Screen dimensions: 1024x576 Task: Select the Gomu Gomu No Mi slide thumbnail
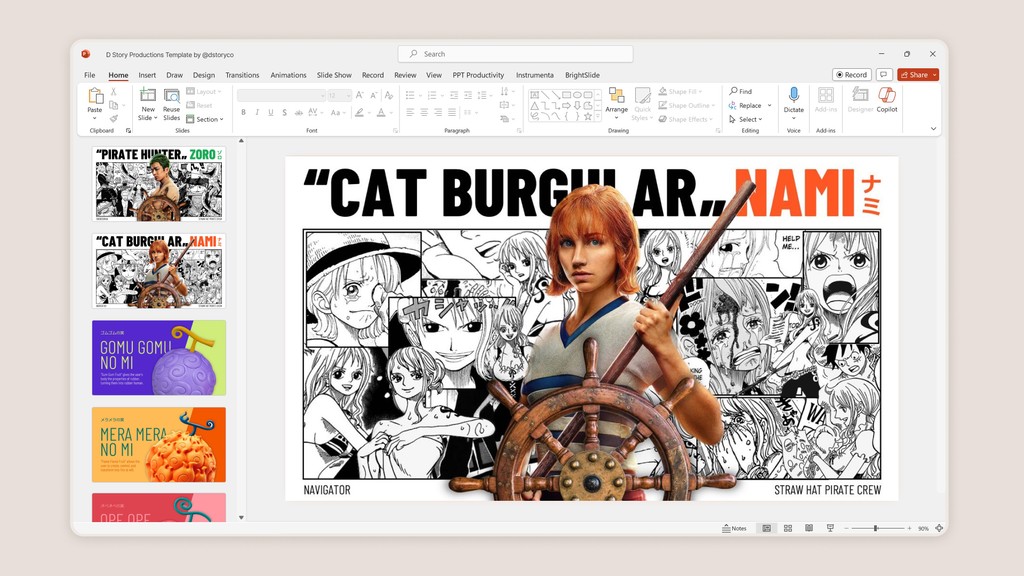point(158,358)
